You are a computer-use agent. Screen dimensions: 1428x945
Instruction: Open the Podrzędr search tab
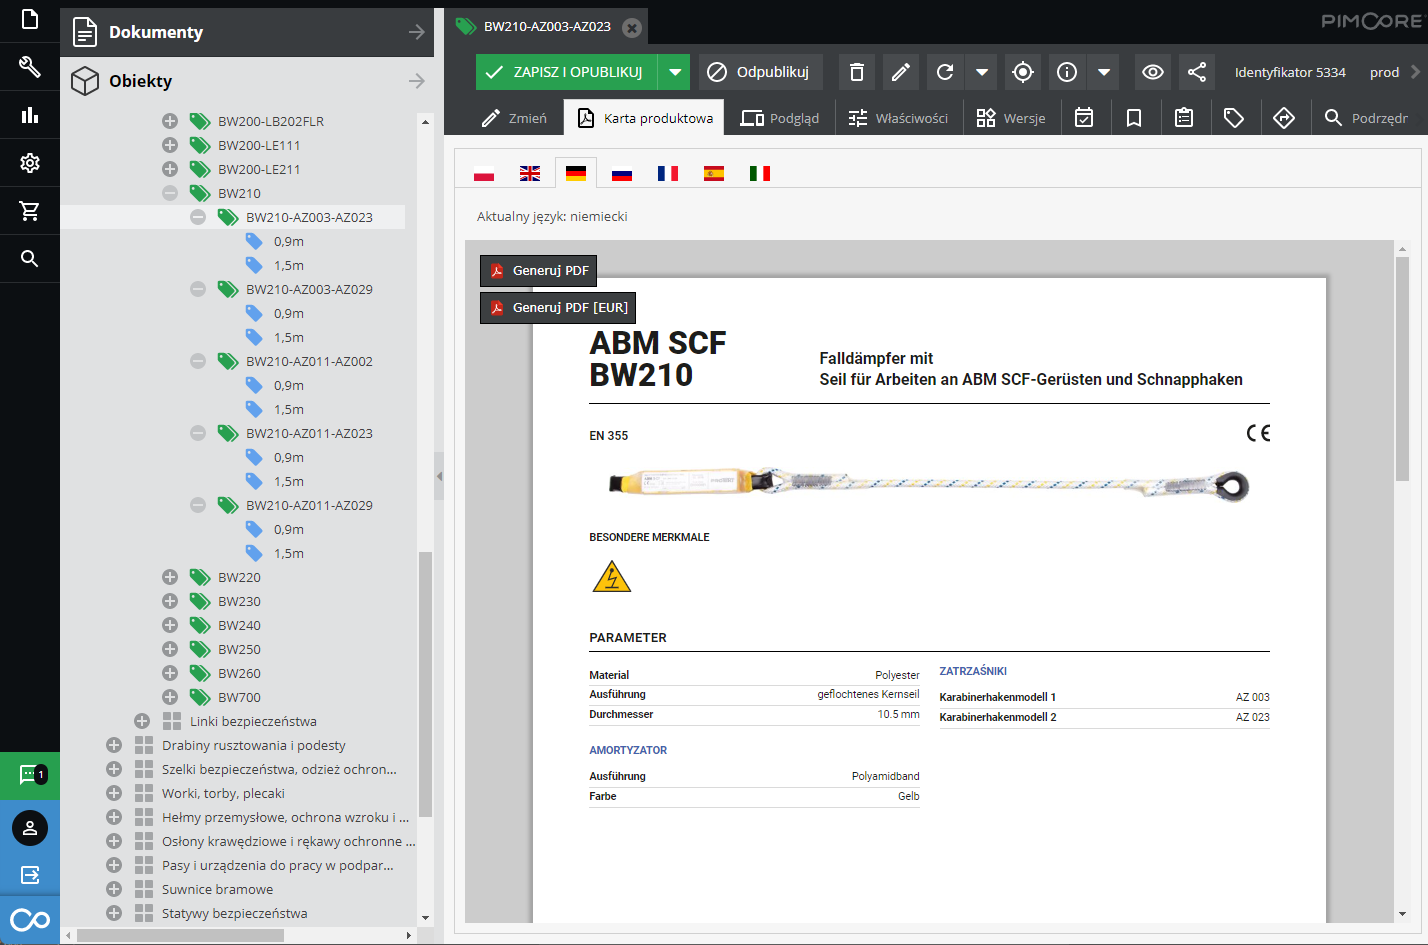(x=1366, y=118)
